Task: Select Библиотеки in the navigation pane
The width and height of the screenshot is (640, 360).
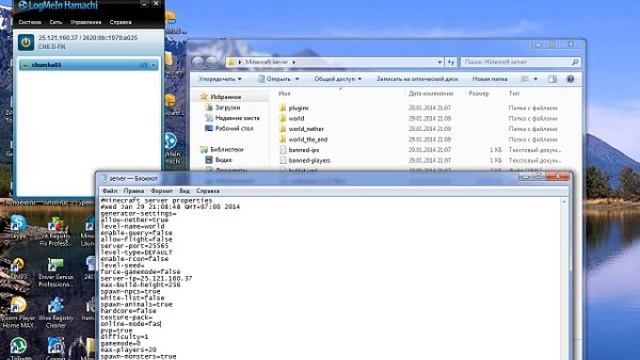Action: click(222, 149)
